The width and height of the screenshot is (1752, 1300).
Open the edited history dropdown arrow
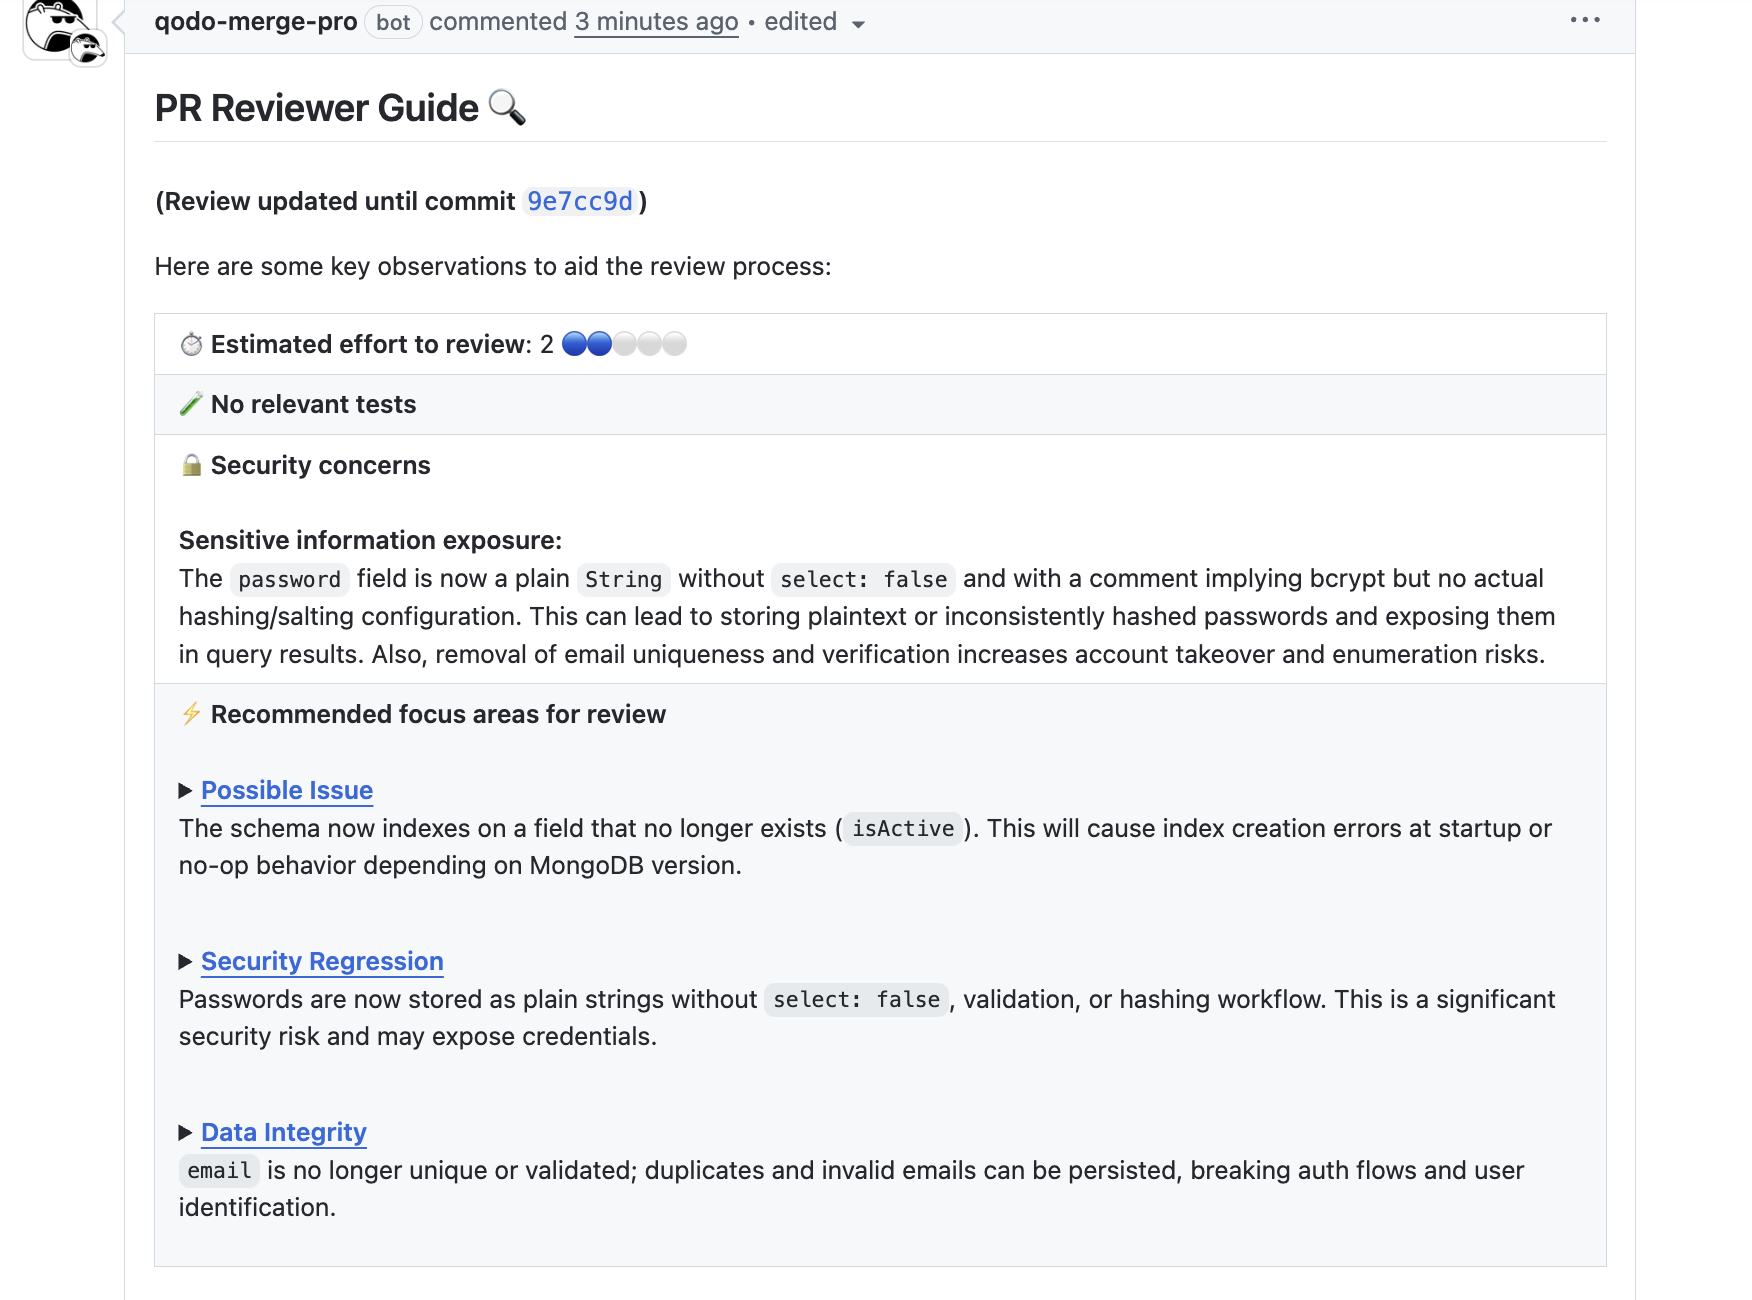(x=858, y=24)
